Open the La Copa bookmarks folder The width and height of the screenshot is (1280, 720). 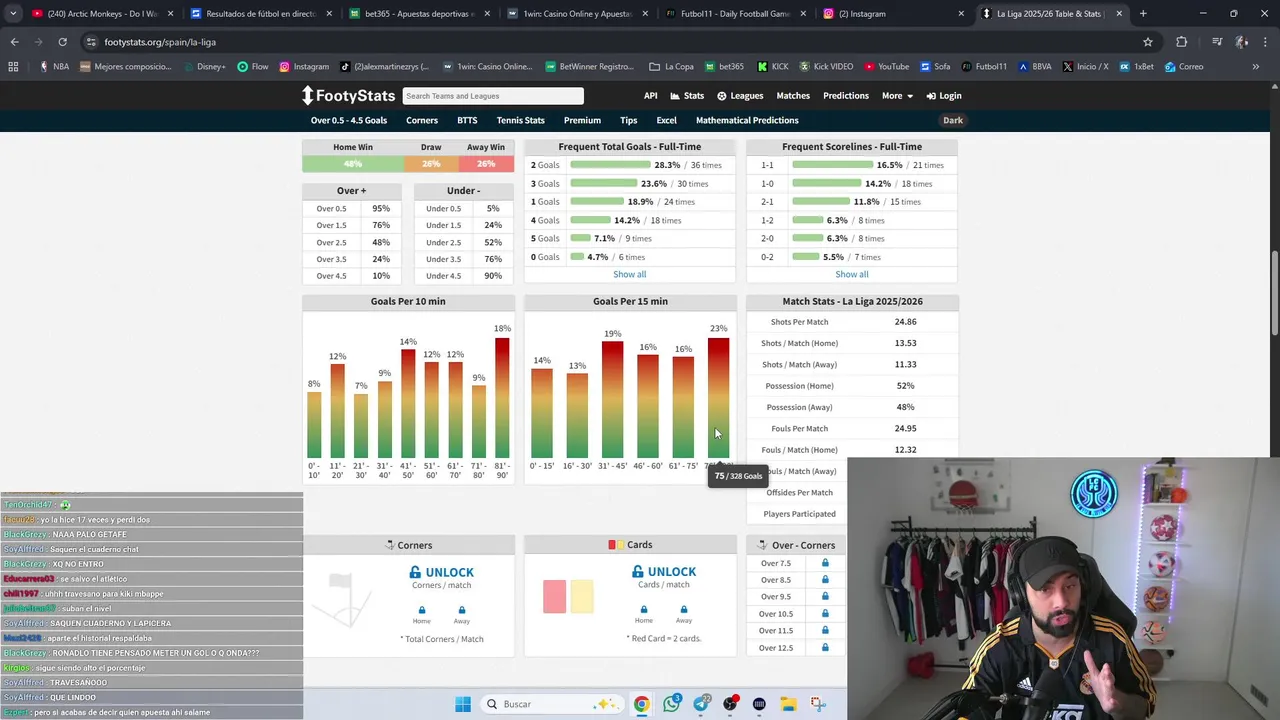(x=671, y=67)
